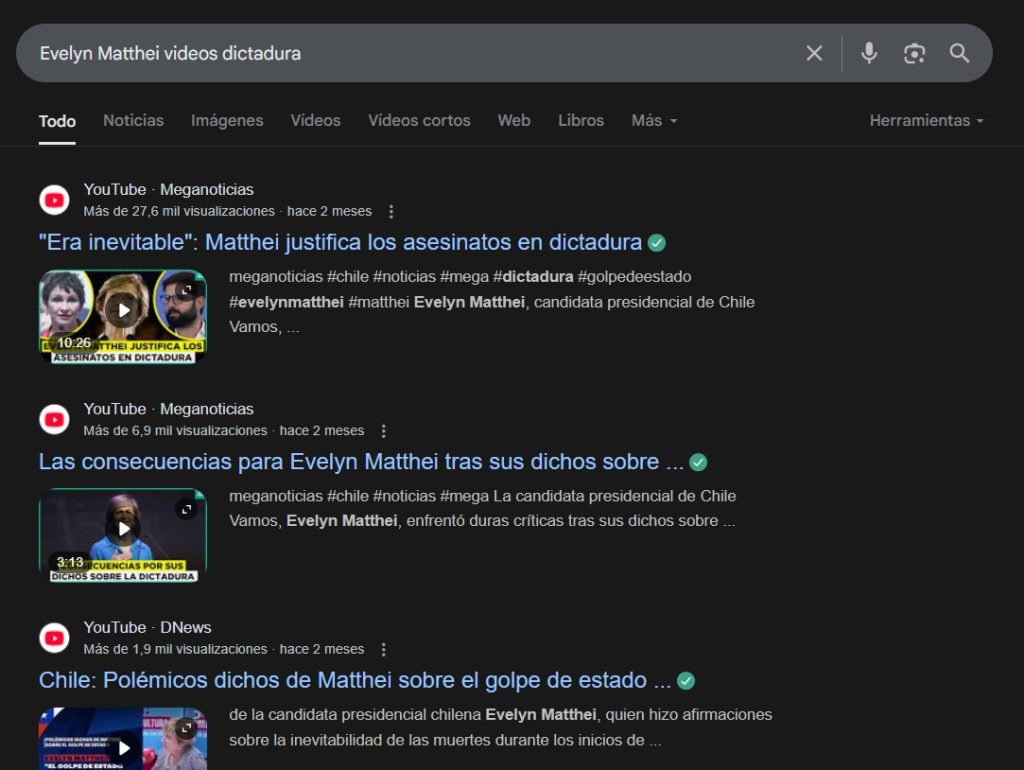This screenshot has height=770, width=1024.
Task: Open more options for the DNews result
Action: [383, 650]
